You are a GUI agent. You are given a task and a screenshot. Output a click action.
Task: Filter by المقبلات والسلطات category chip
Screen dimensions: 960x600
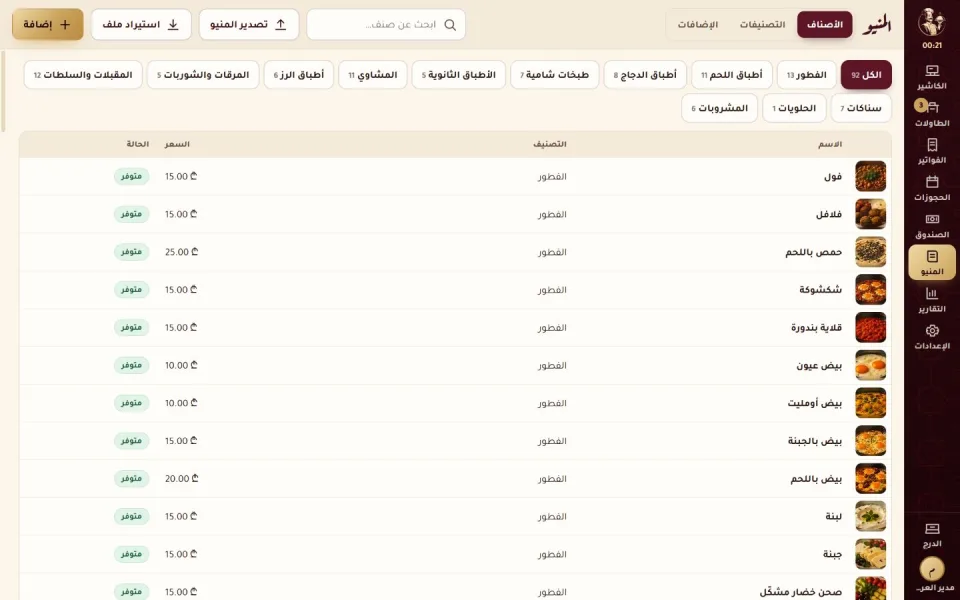[83, 75]
